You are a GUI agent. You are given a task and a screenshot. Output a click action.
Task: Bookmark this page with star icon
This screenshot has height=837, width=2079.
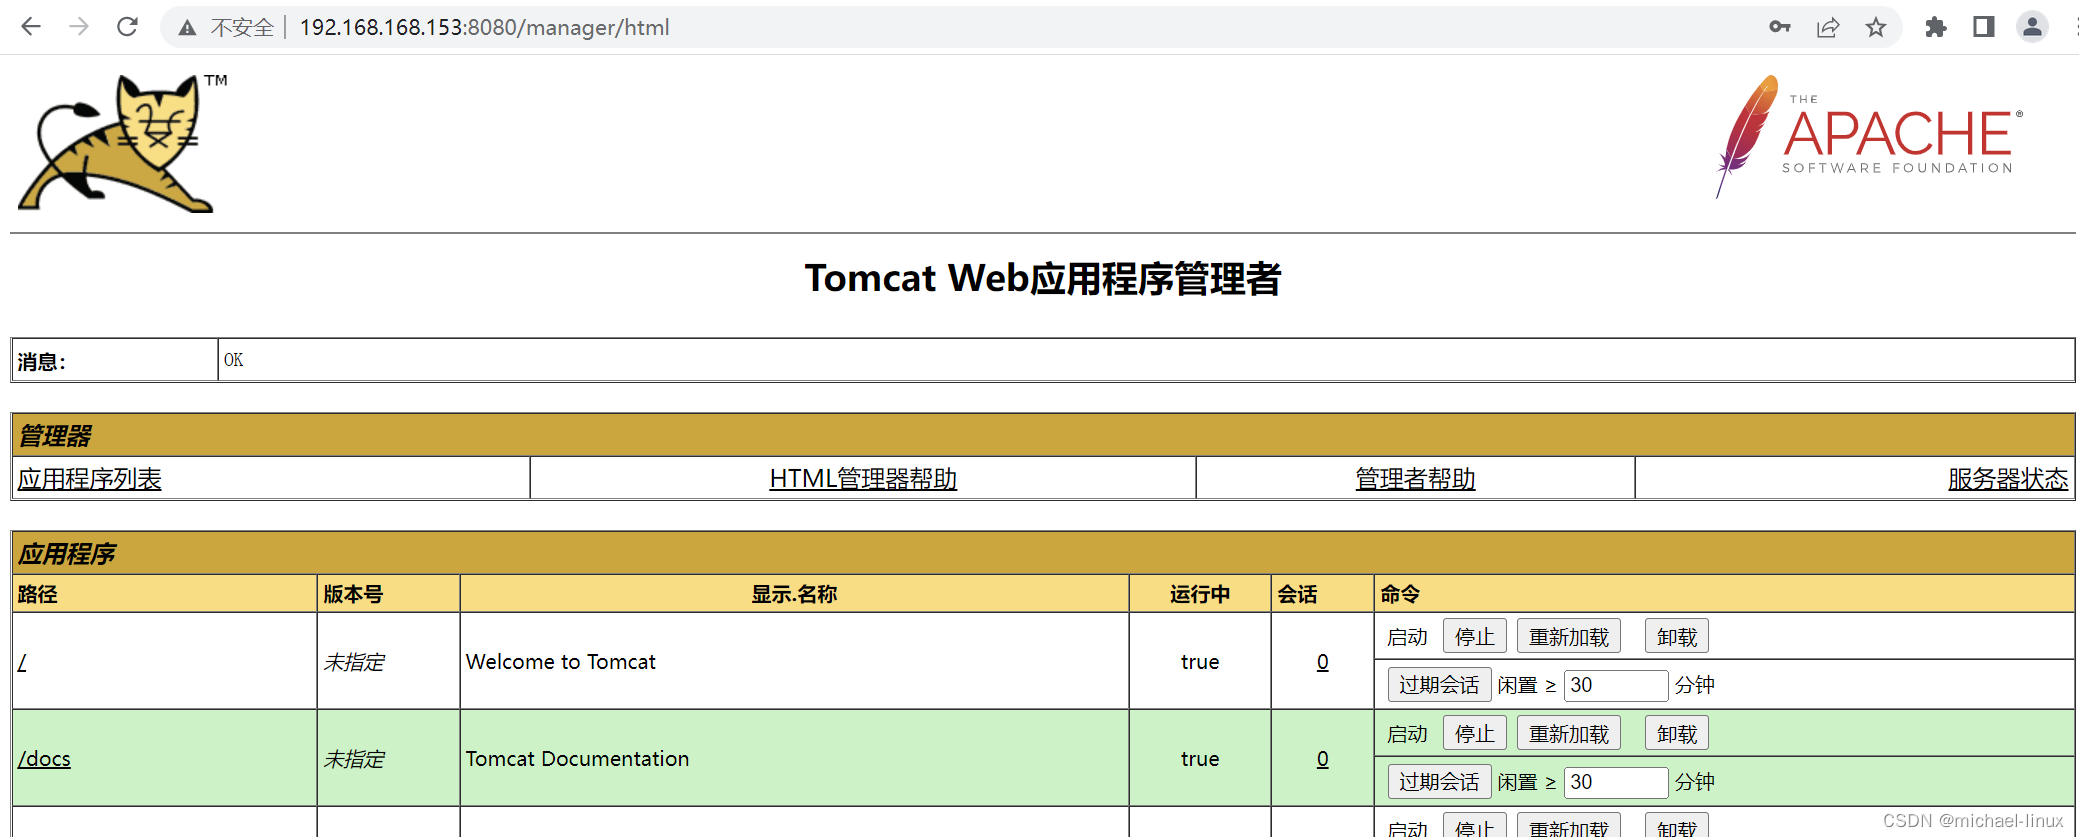(1876, 27)
